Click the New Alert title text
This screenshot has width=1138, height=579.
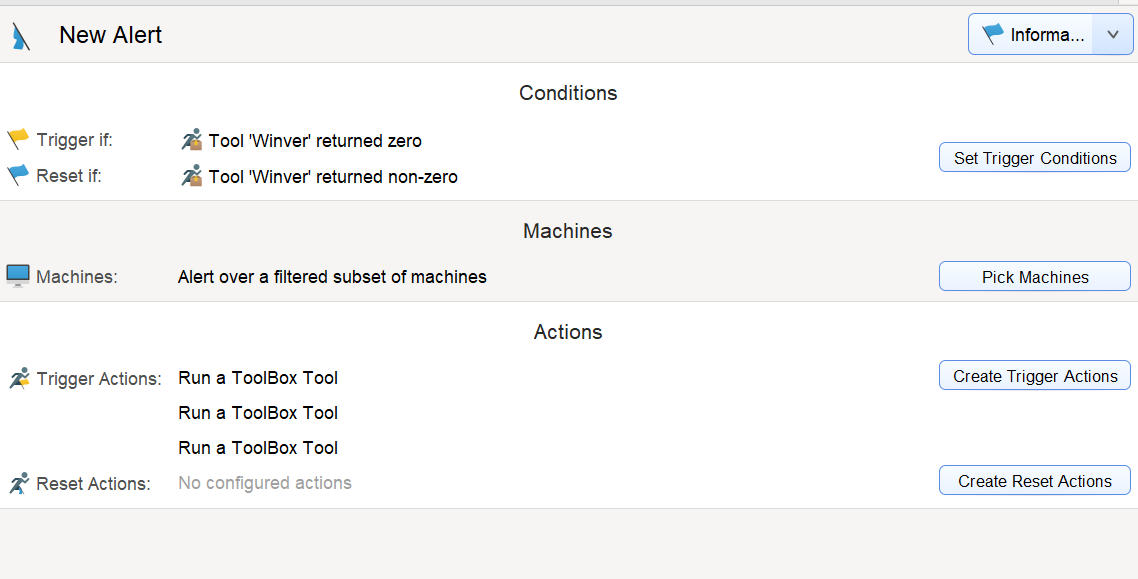click(110, 35)
